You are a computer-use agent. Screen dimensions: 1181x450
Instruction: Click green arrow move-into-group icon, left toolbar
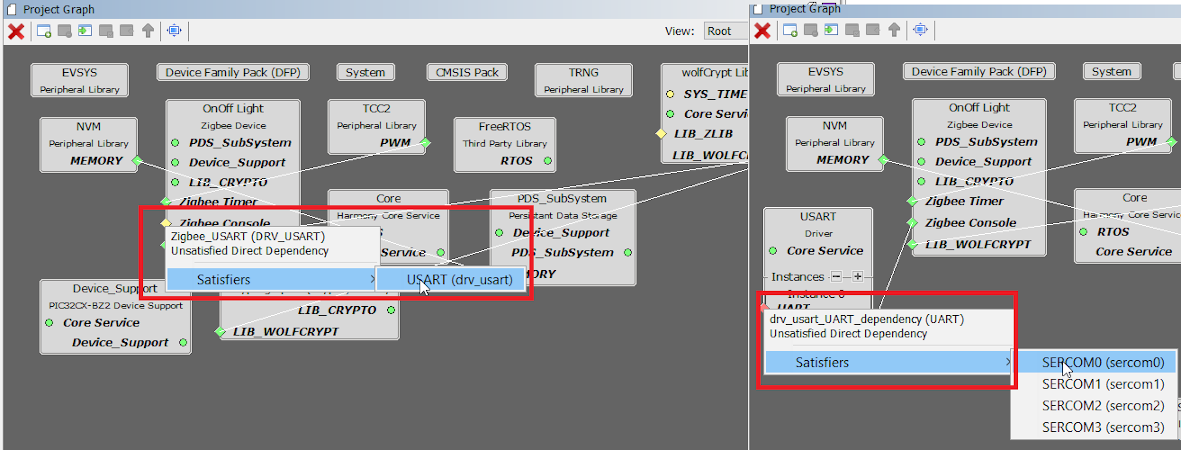pyautogui.click(x=85, y=31)
